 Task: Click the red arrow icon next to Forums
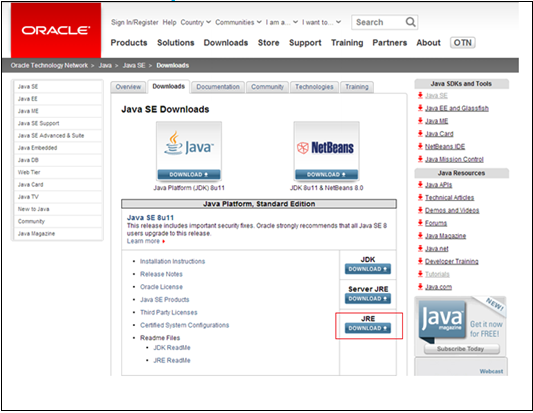point(420,223)
